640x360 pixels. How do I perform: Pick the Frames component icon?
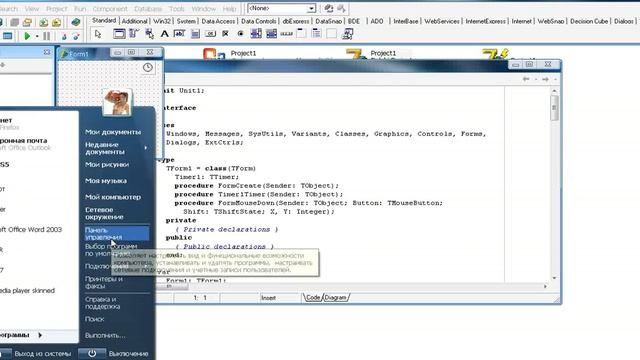point(119,34)
